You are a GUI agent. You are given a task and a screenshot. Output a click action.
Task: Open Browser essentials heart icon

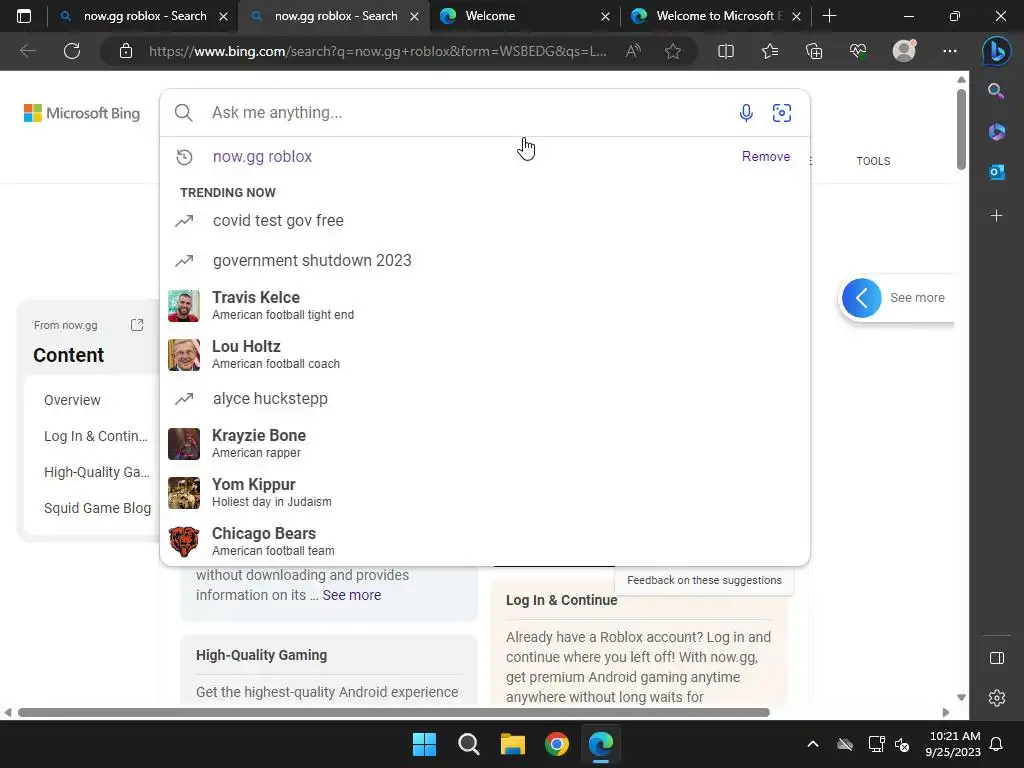click(x=858, y=51)
